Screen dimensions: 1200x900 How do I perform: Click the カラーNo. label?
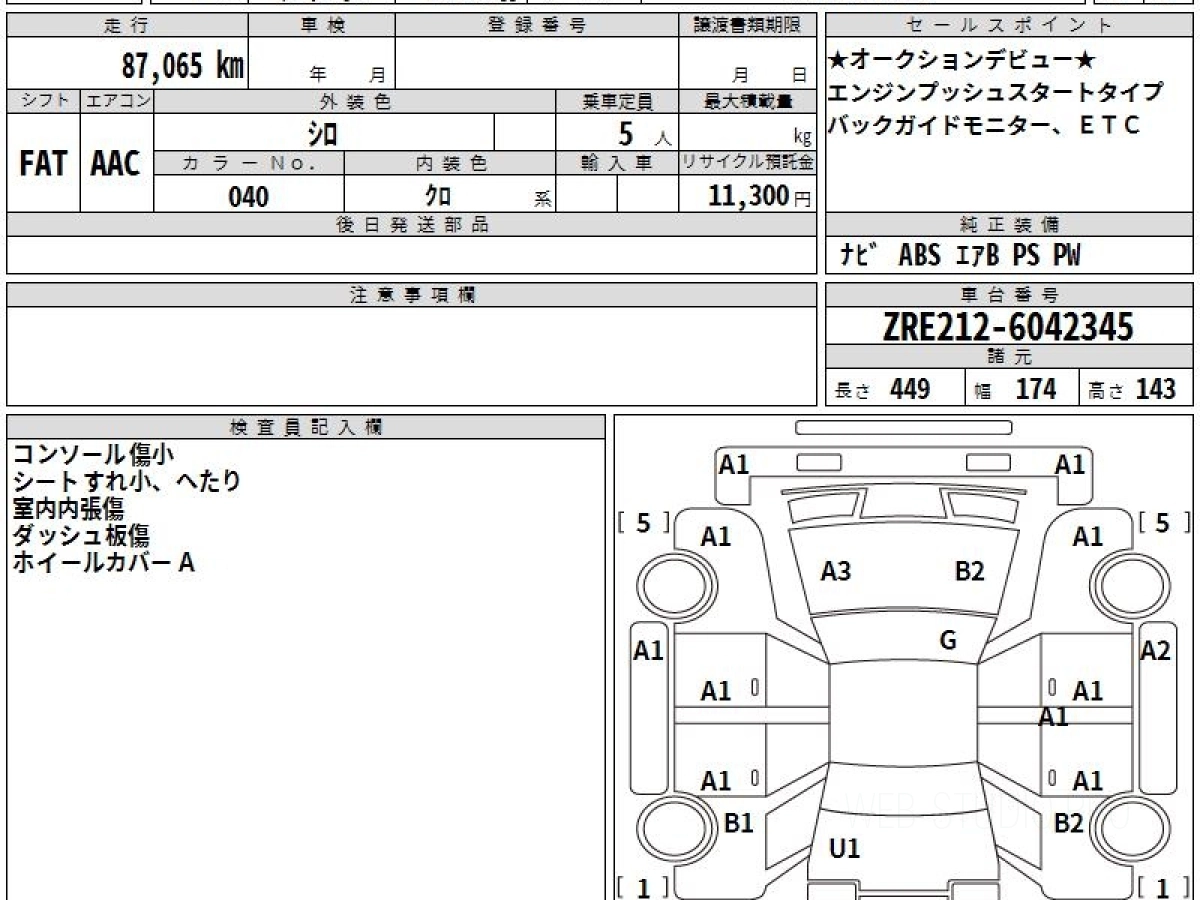(249, 163)
